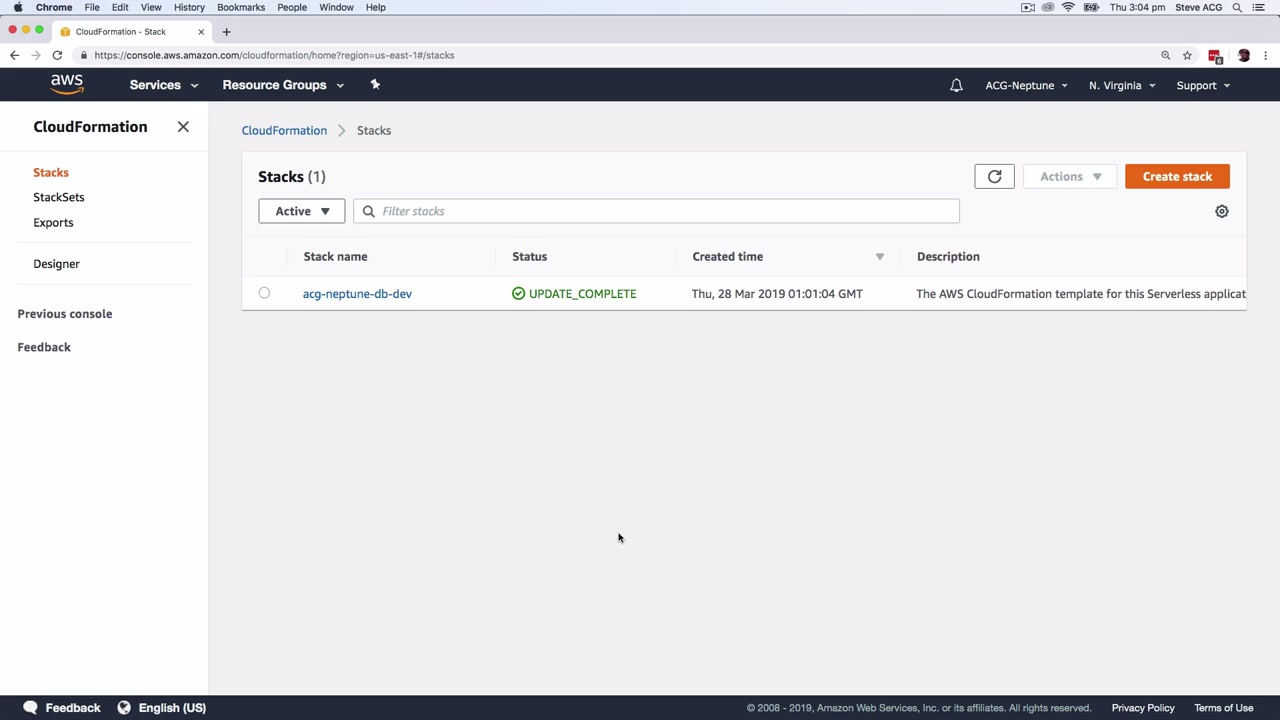Click the browser forward arrow
Screen dimensions: 1280x720
coord(35,55)
